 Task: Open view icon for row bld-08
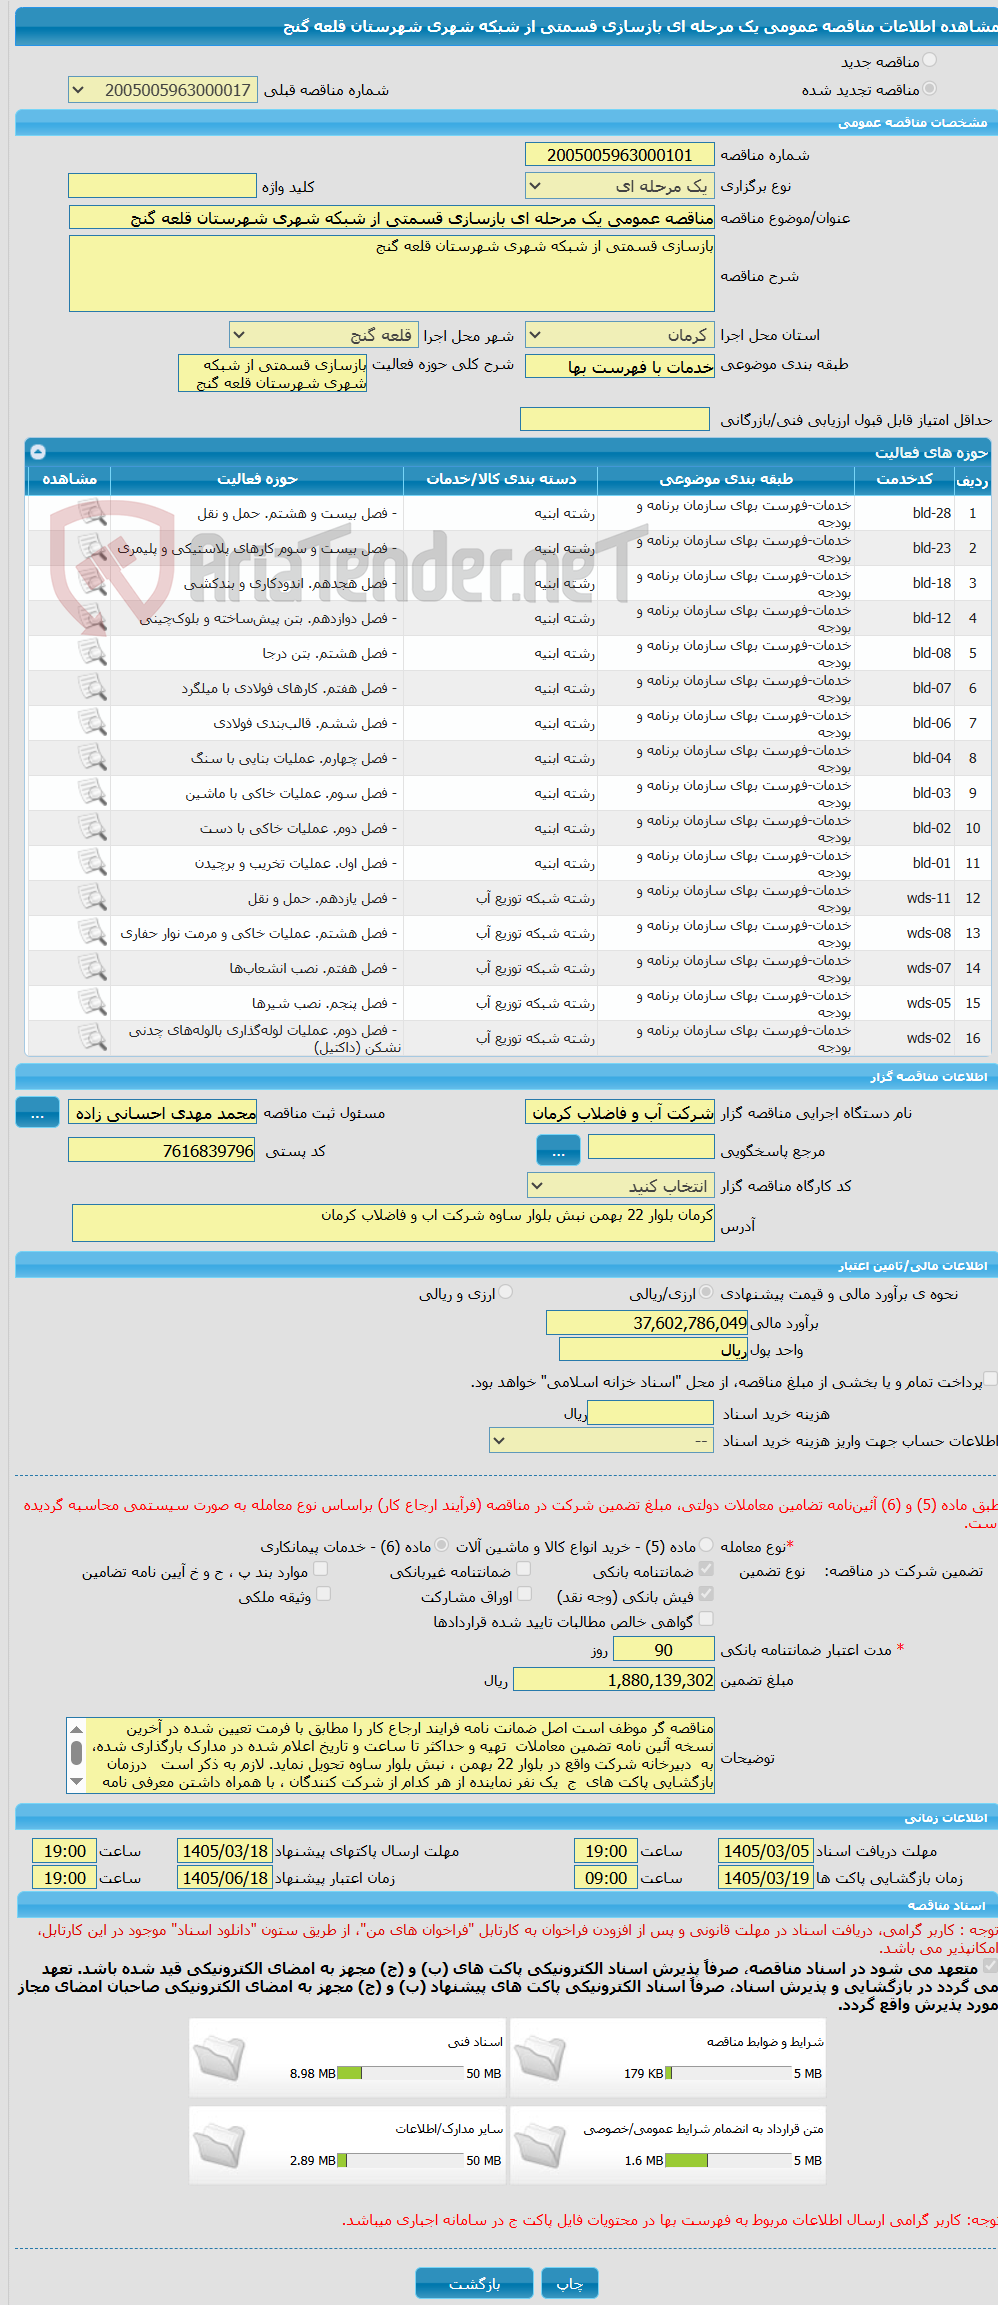point(92,653)
